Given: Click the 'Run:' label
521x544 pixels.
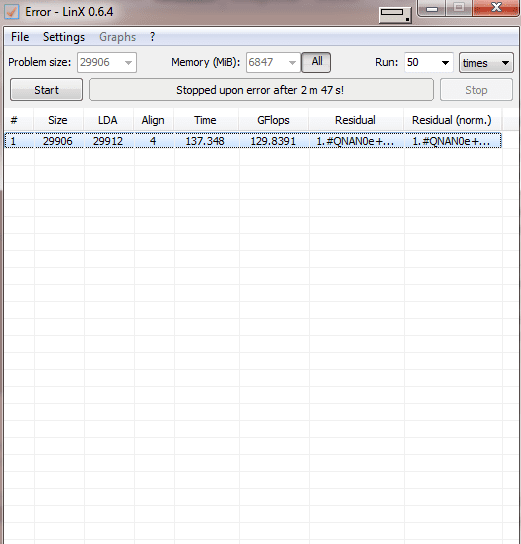Looking at the screenshot, I should pos(386,62).
